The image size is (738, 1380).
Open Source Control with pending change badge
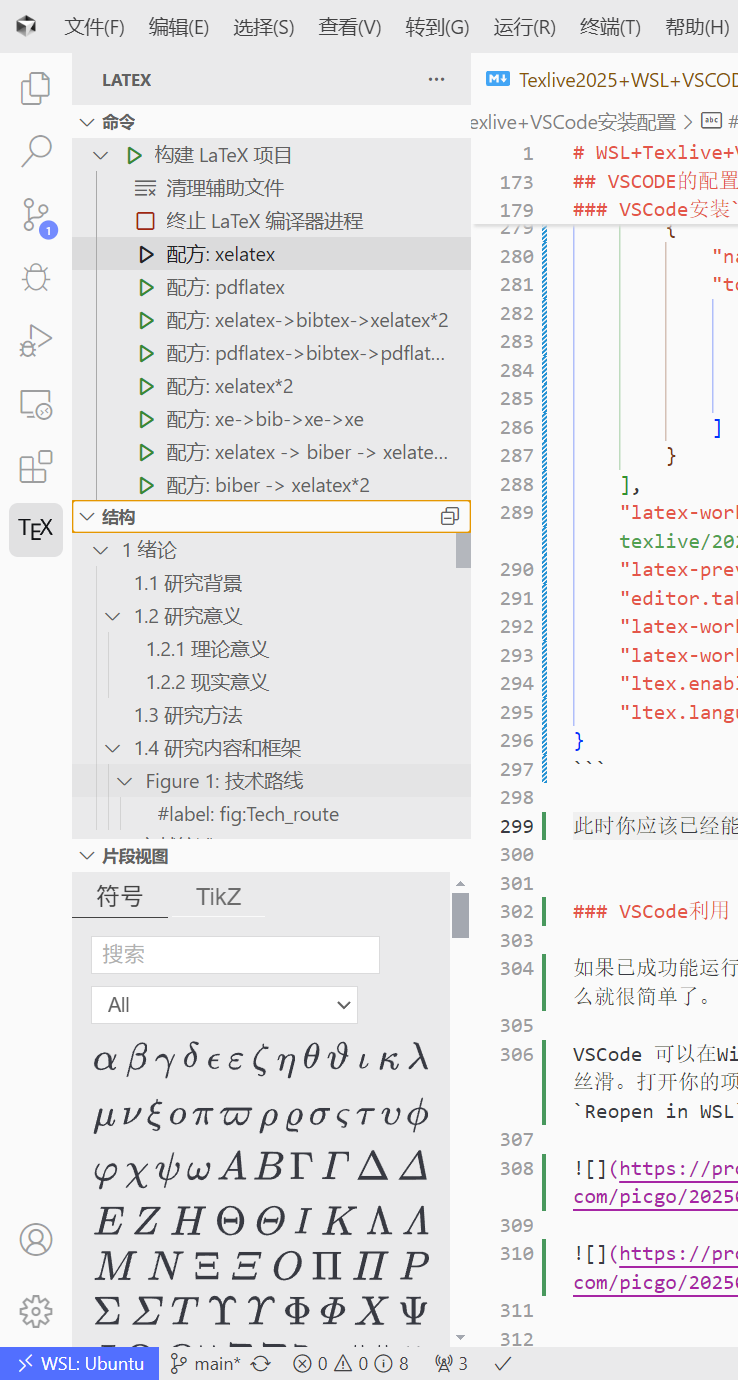click(x=36, y=215)
